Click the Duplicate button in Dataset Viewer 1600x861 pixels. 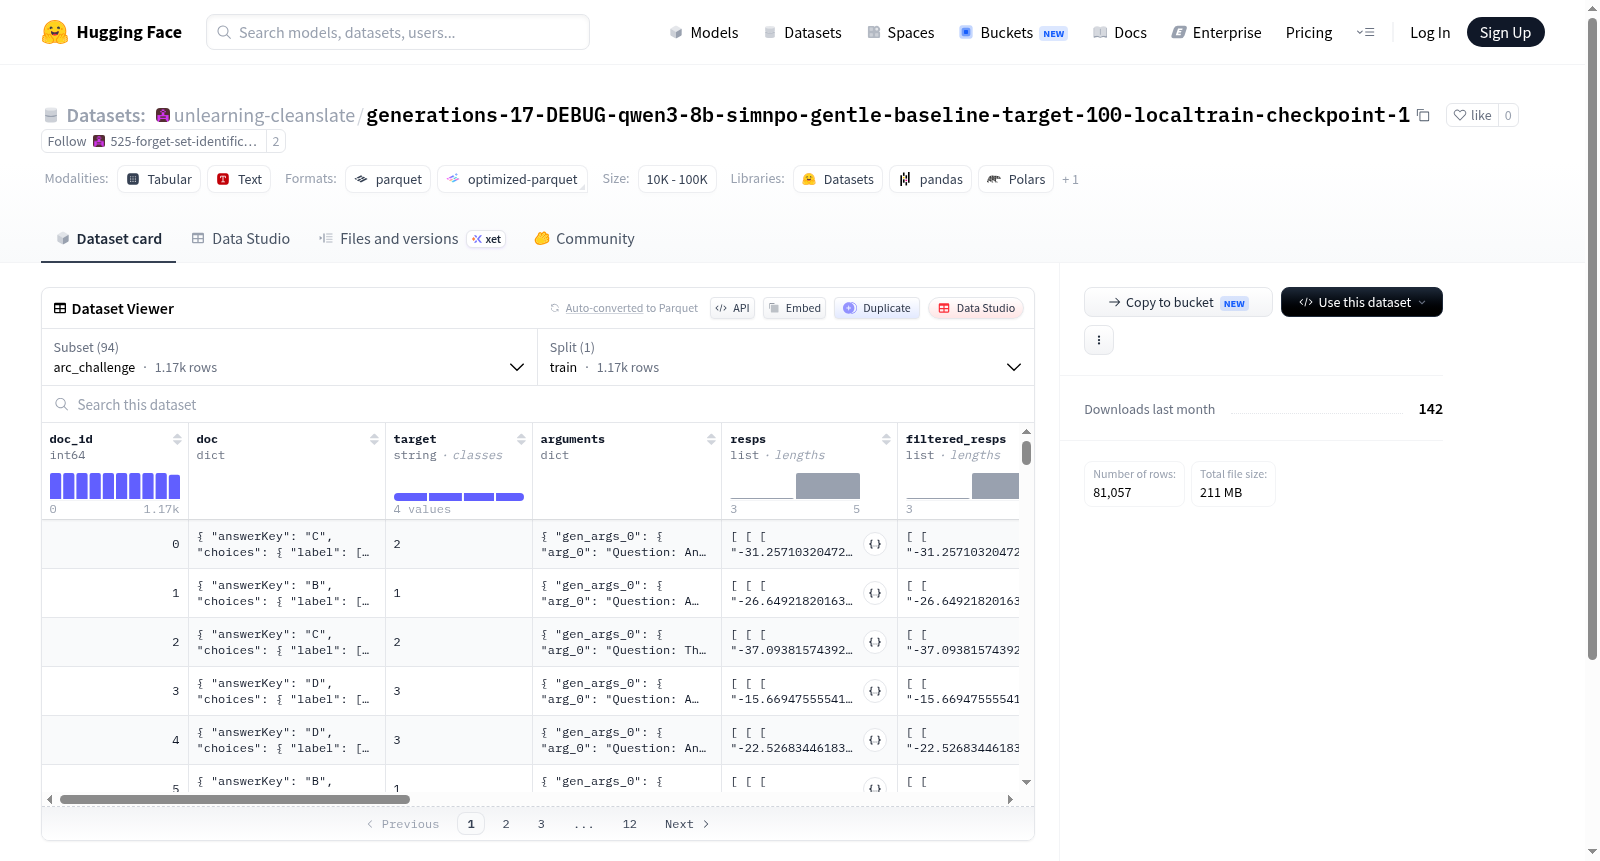877,308
